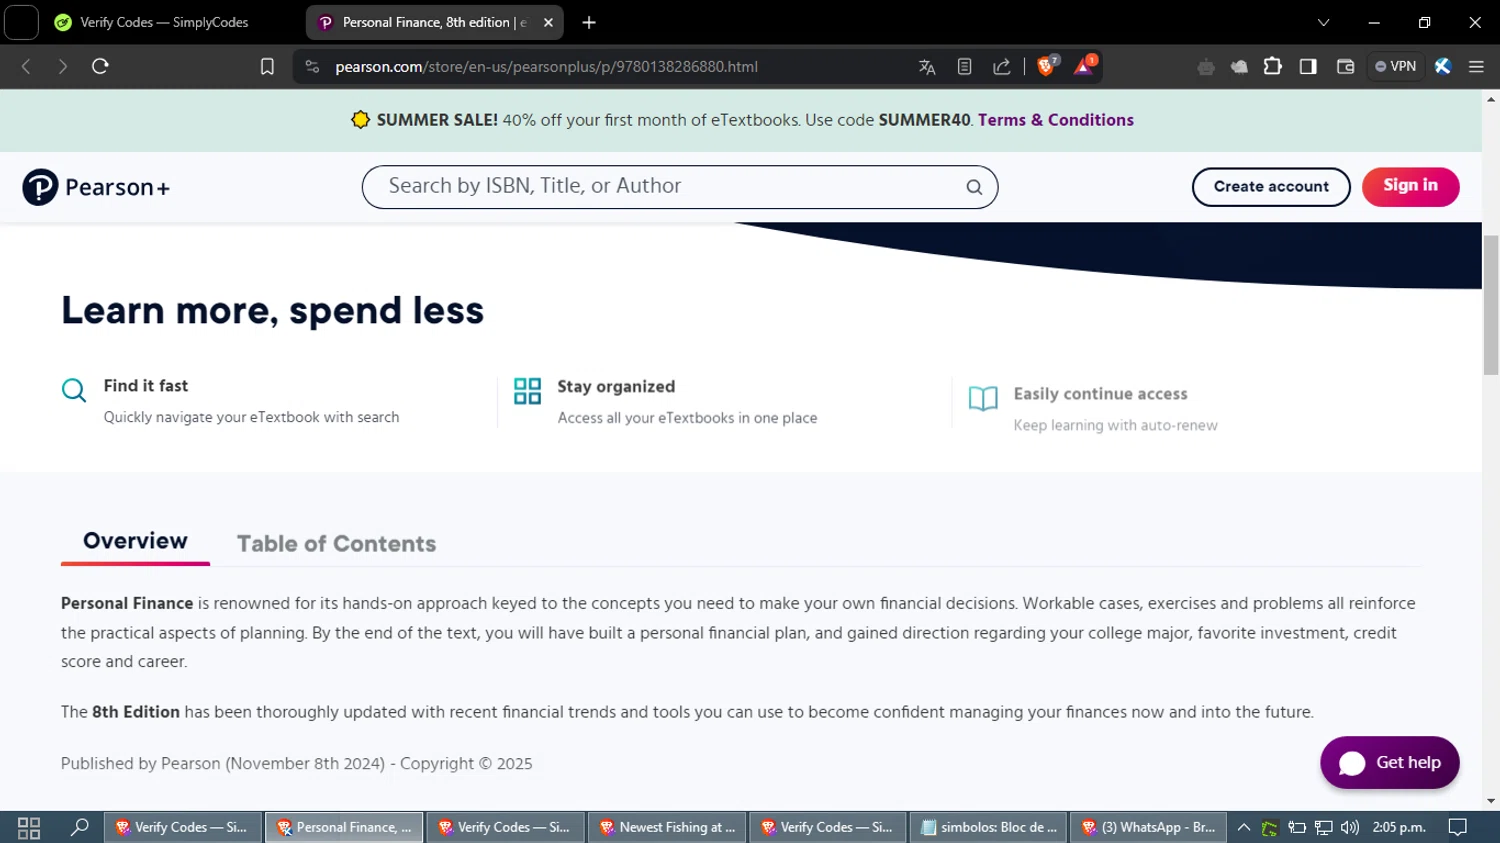Viewport: 1500px width, 843px height.
Task: Click the 2:05 p.m. clock in taskbar
Action: click(1399, 827)
